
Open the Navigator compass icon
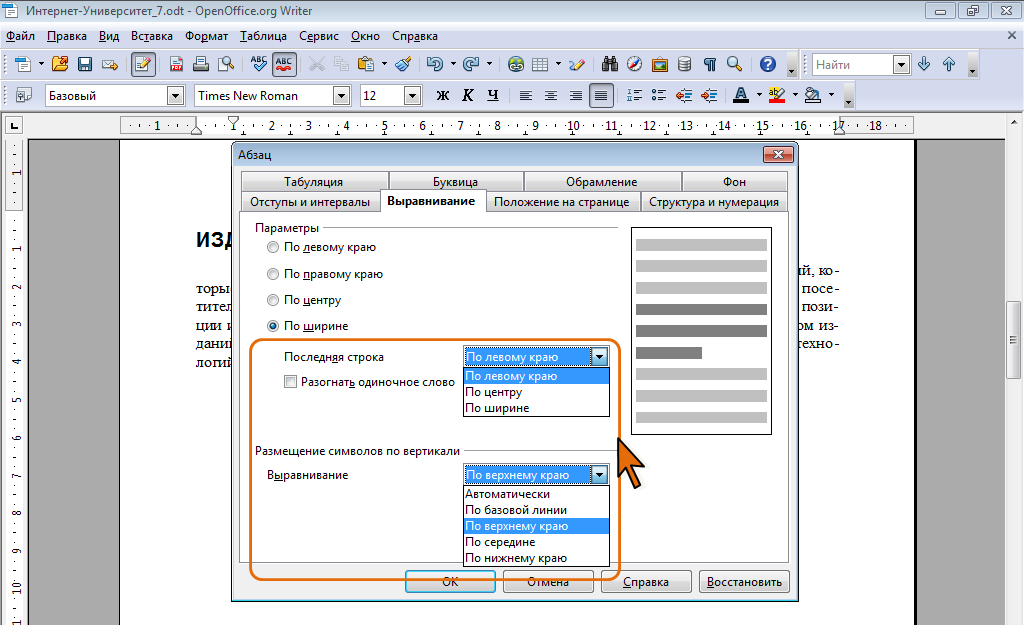(634, 64)
